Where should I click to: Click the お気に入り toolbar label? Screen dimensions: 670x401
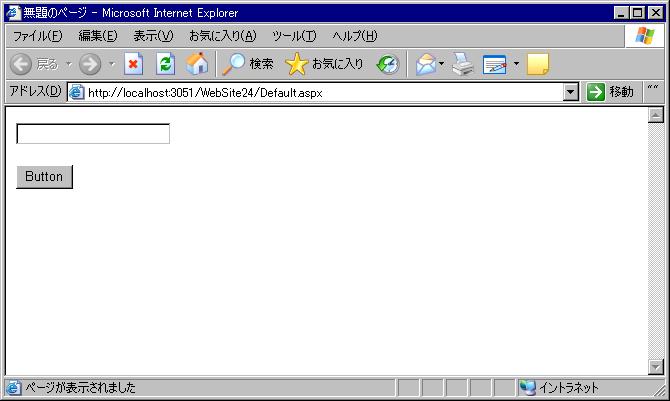point(338,64)
